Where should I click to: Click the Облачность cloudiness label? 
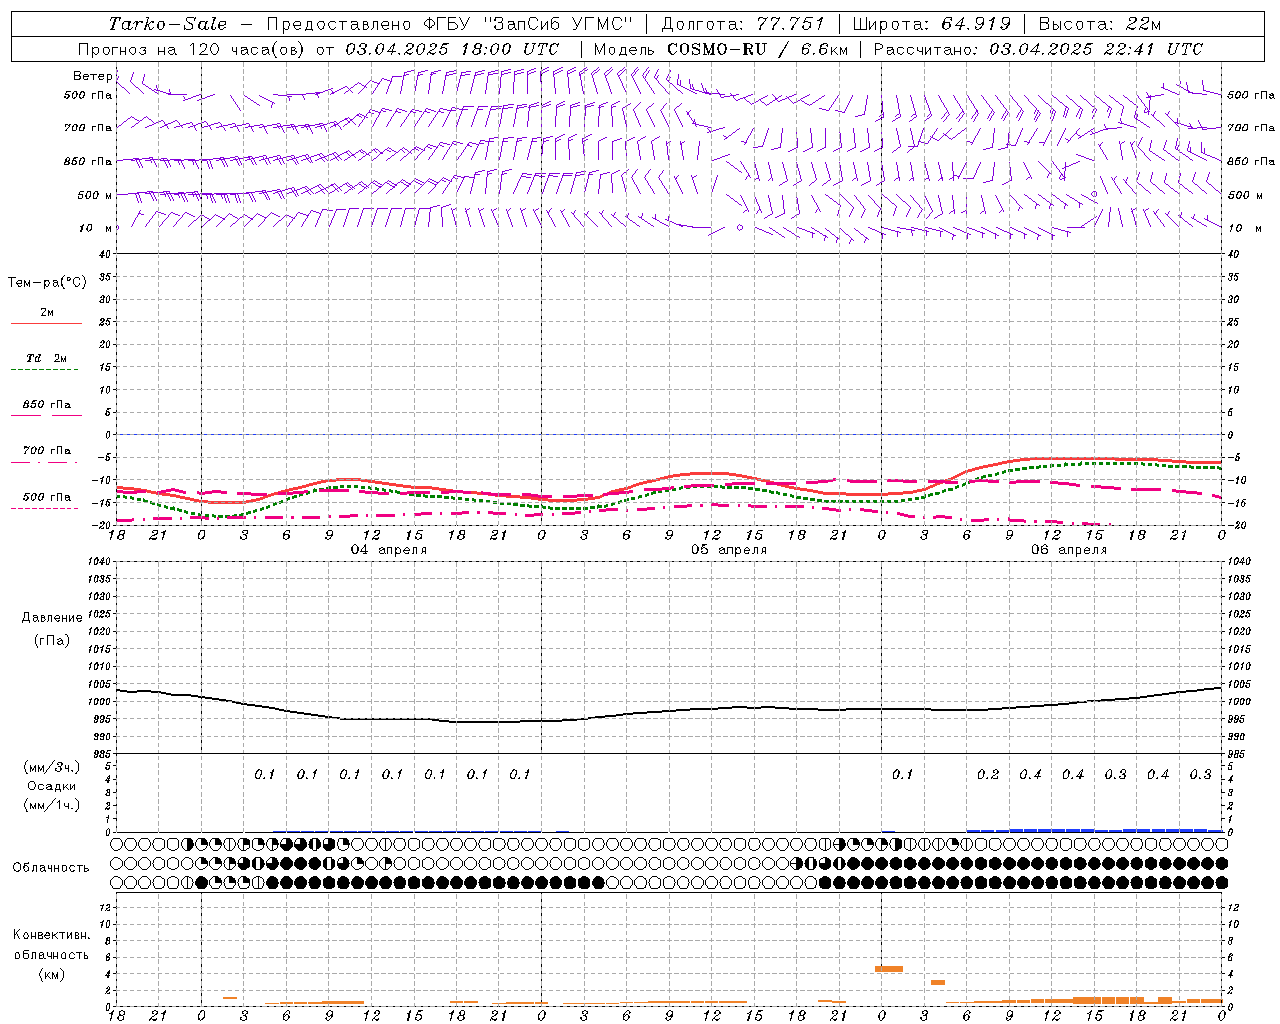51,868
